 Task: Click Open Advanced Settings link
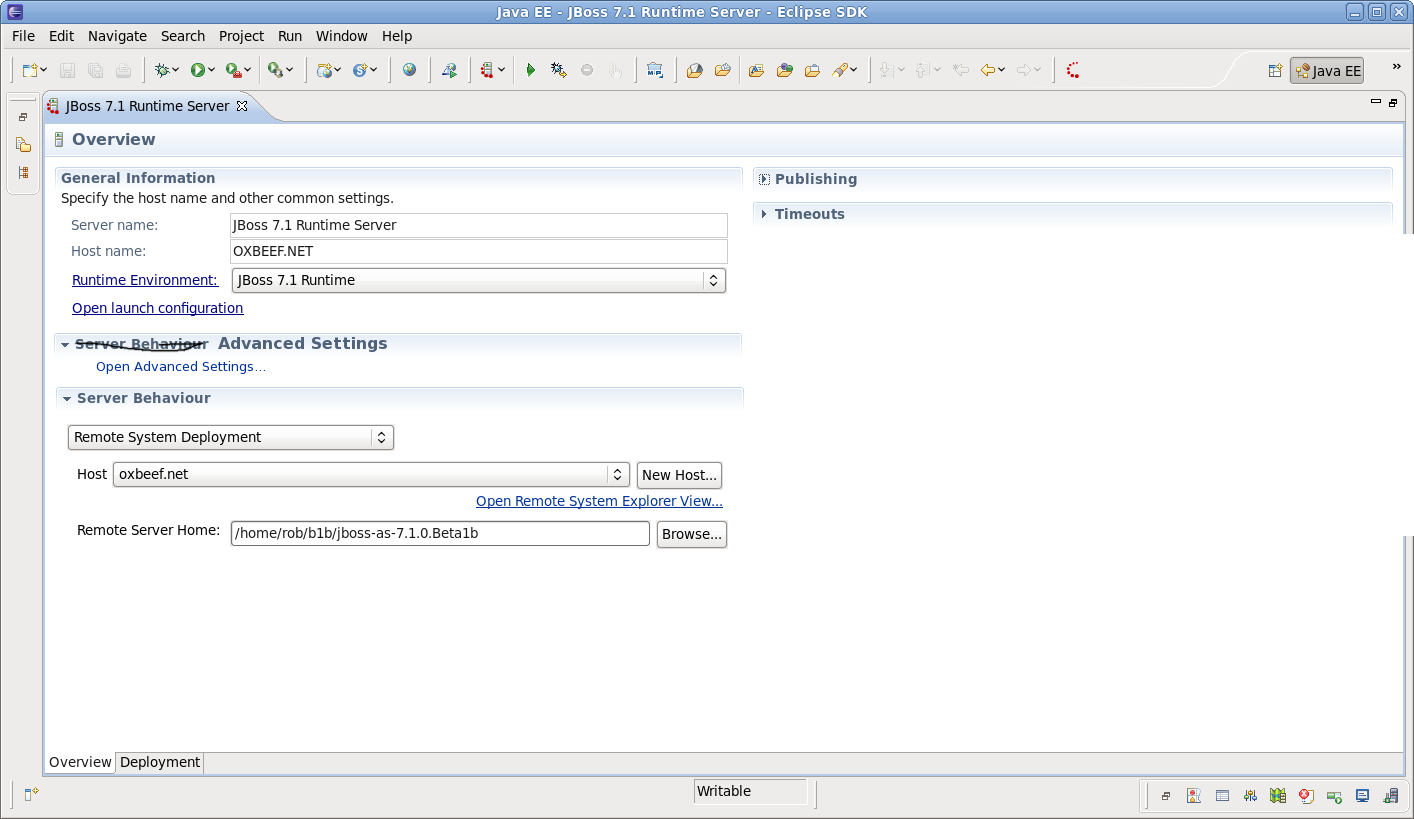(181, 367)
